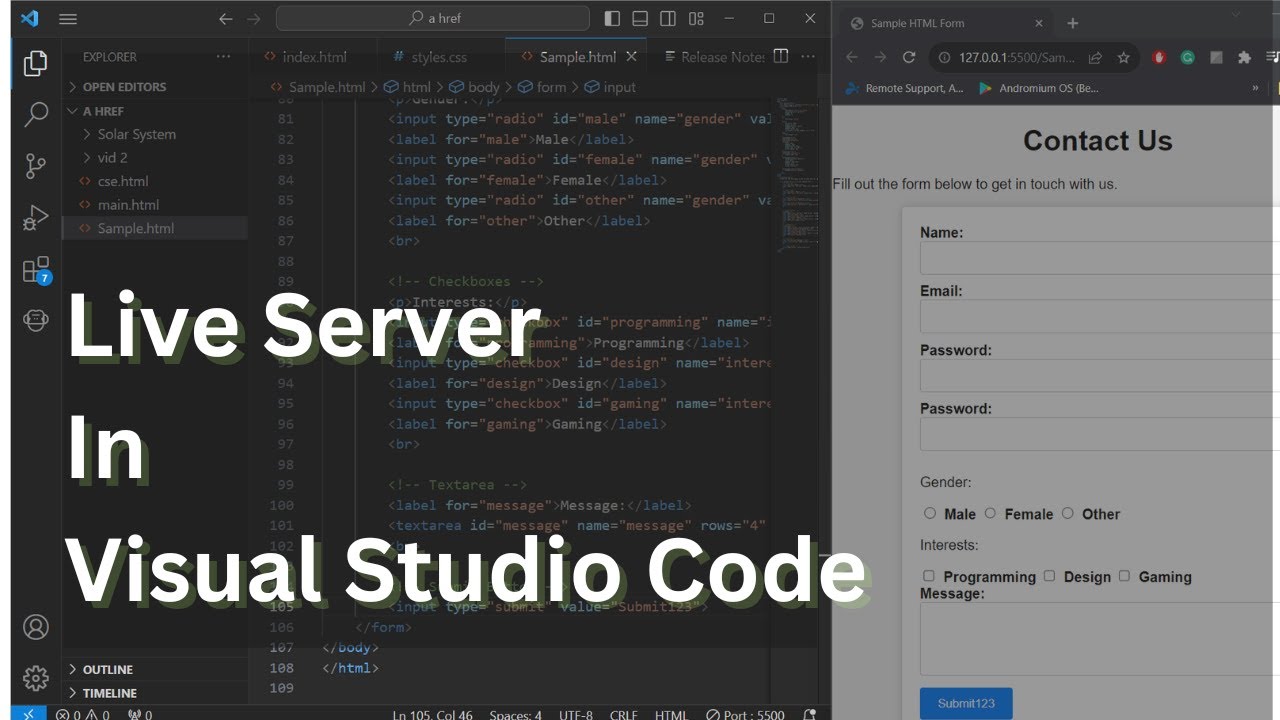
Task: Expand the OPEN EDITORS section
Action: 155,87
